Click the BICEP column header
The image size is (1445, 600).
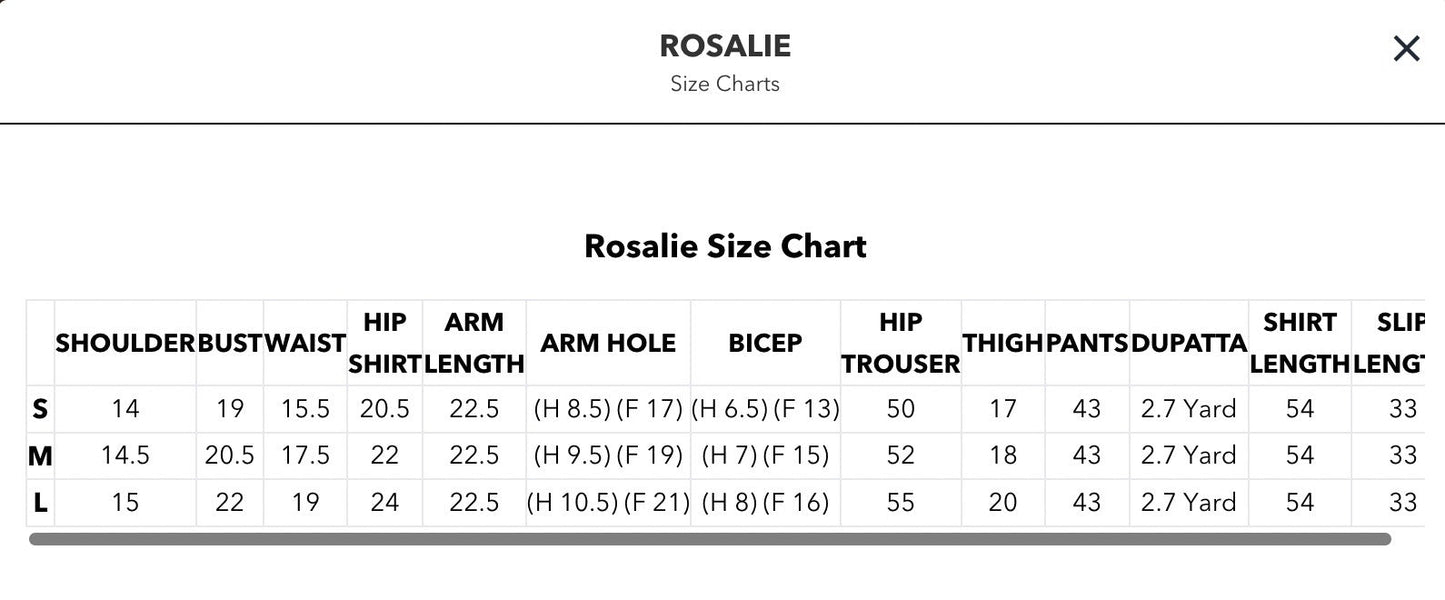point(765,342)
